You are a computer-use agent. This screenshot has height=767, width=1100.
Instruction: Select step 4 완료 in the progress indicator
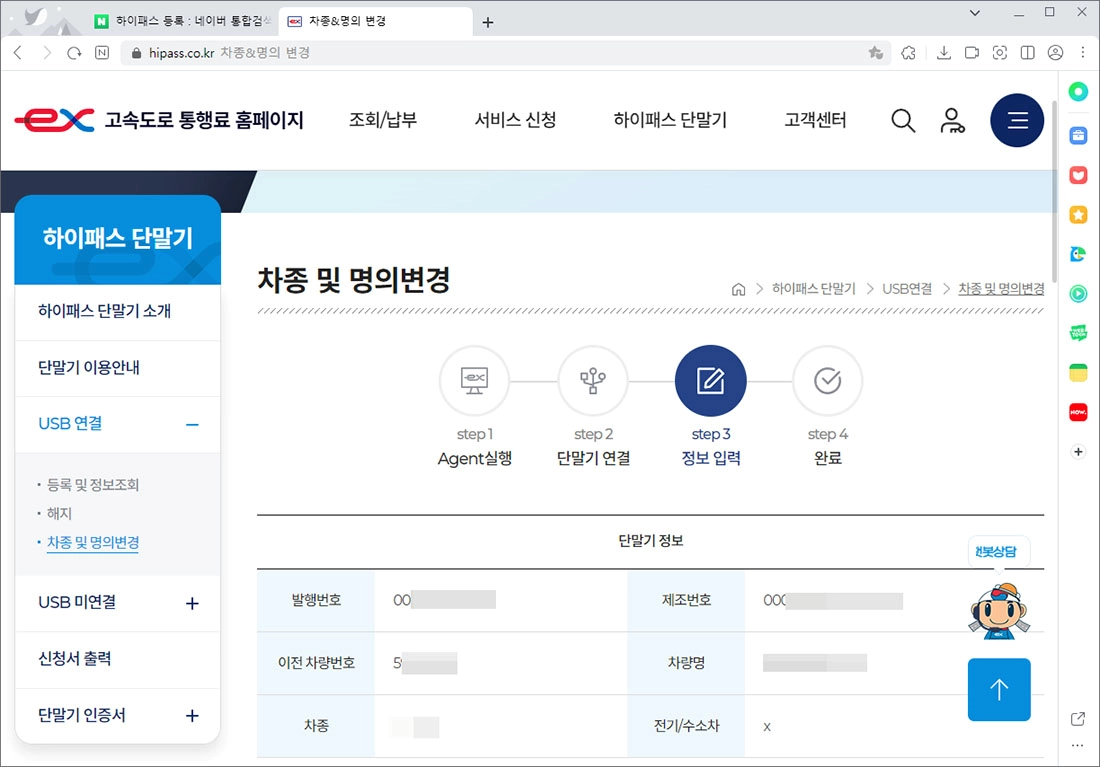point(828,380)
